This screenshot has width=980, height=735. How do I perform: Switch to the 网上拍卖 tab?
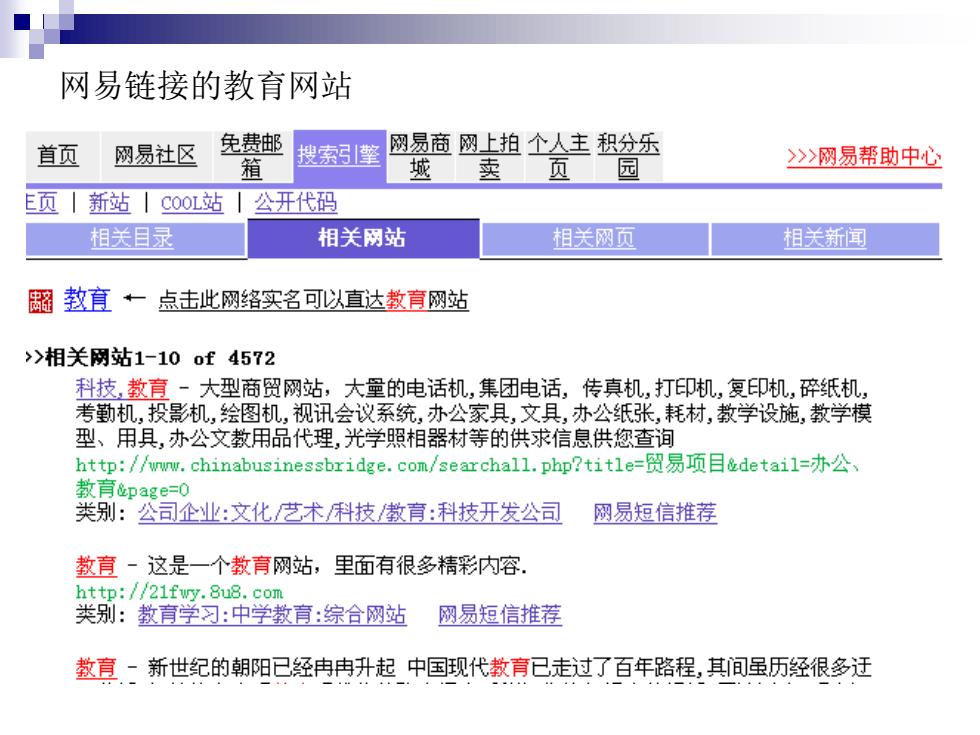[489, 156]
